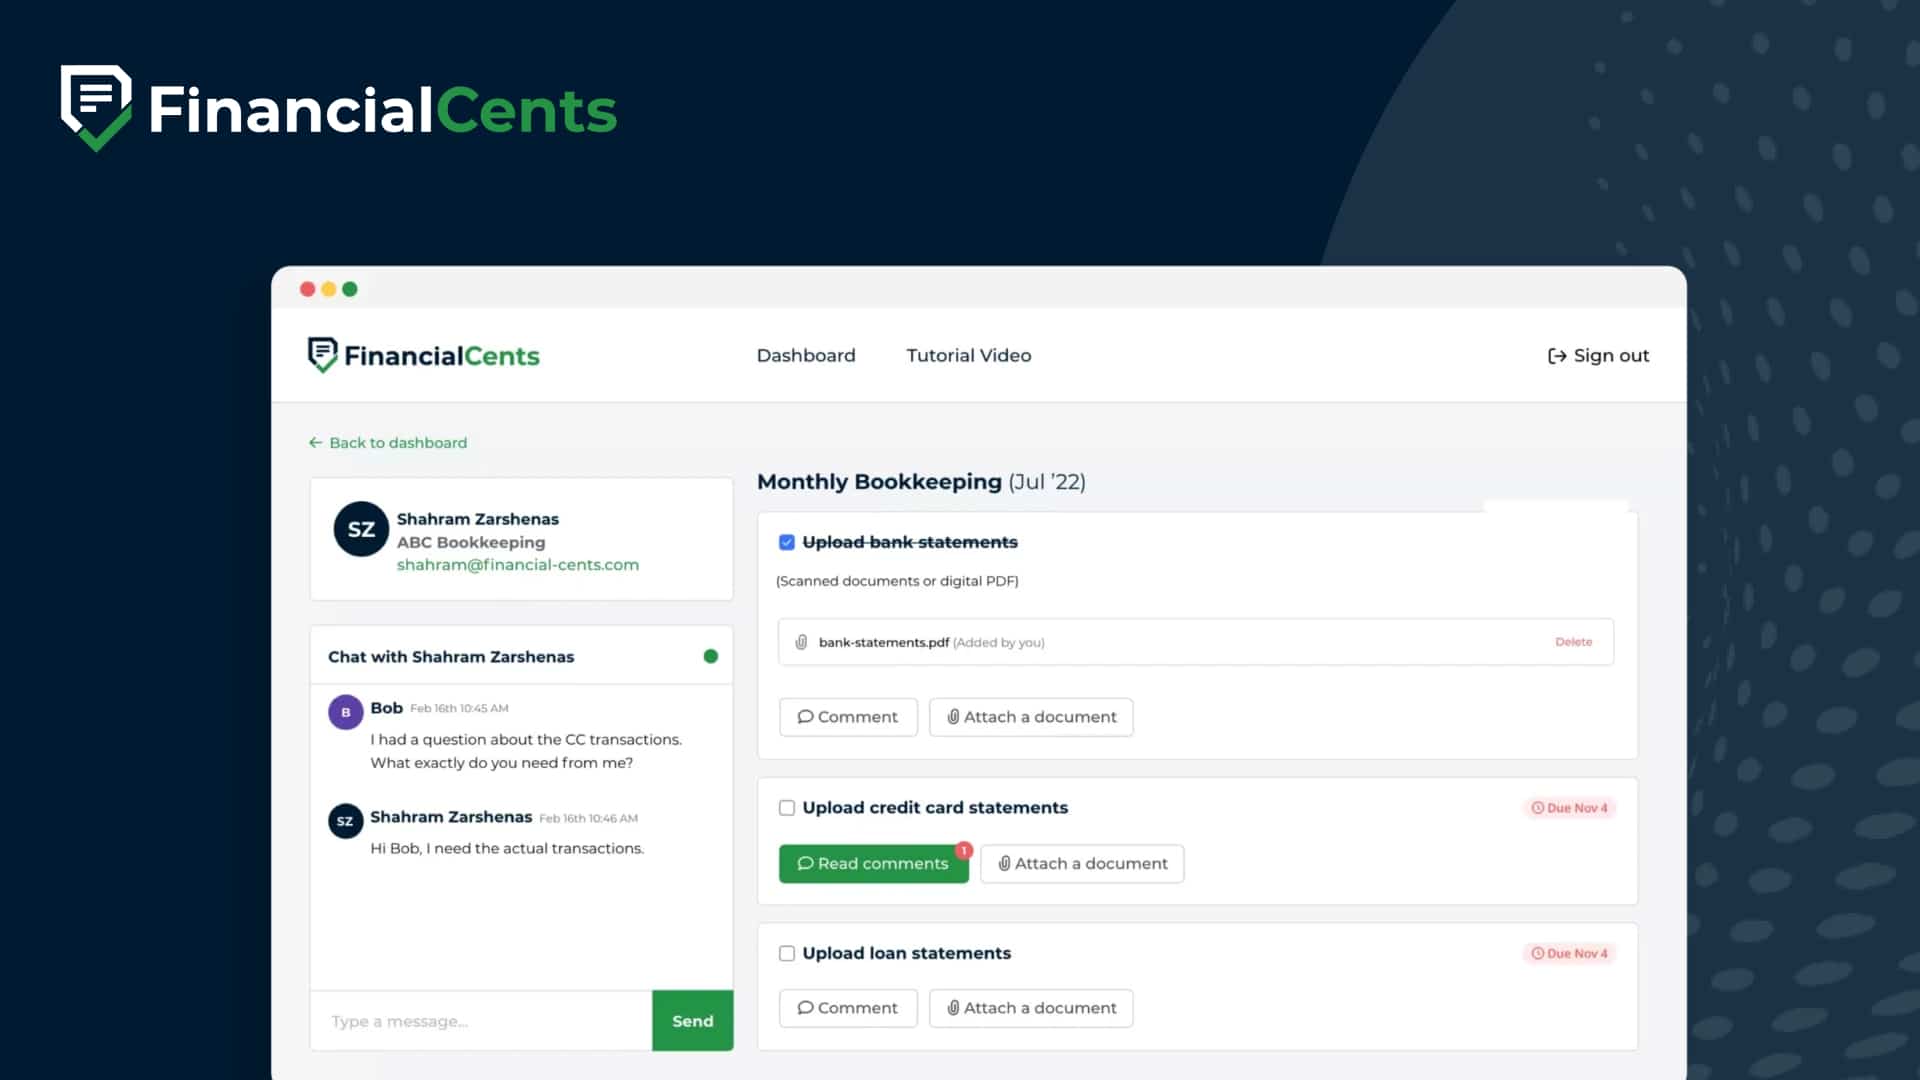Click the Due Nov 4 badge on credit card statements
This screenshot has height=1080, width=1920.
pyautogui.click(x=1569, y=808)
